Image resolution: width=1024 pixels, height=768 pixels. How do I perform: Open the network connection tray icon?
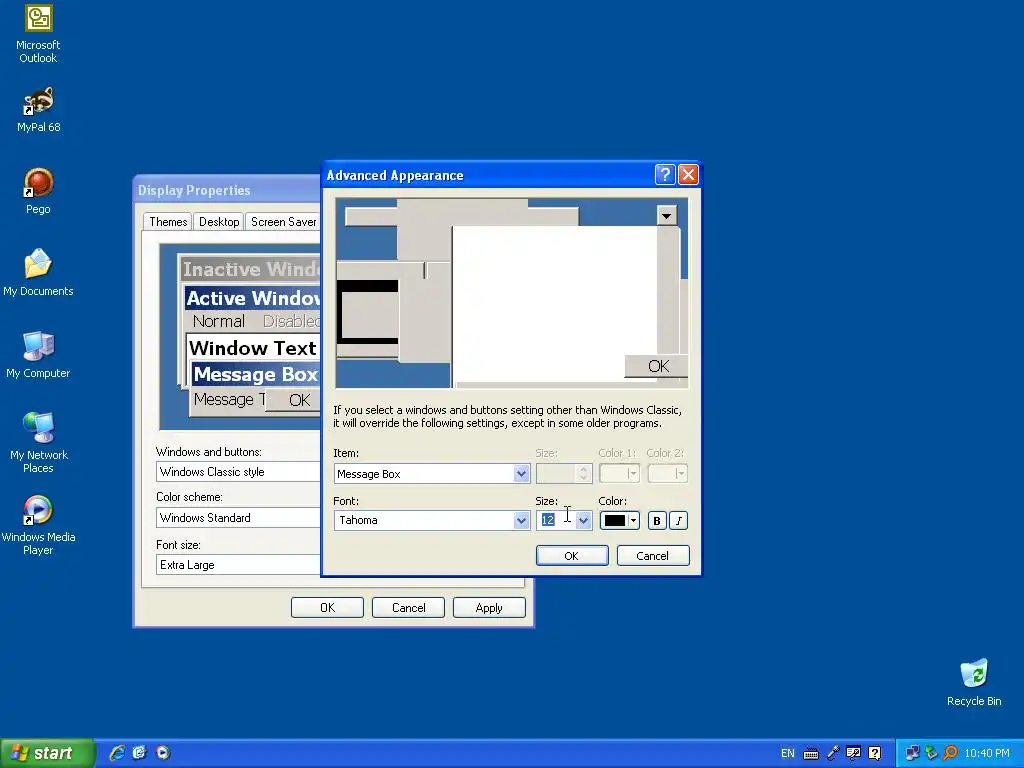[x=912, y=754]
